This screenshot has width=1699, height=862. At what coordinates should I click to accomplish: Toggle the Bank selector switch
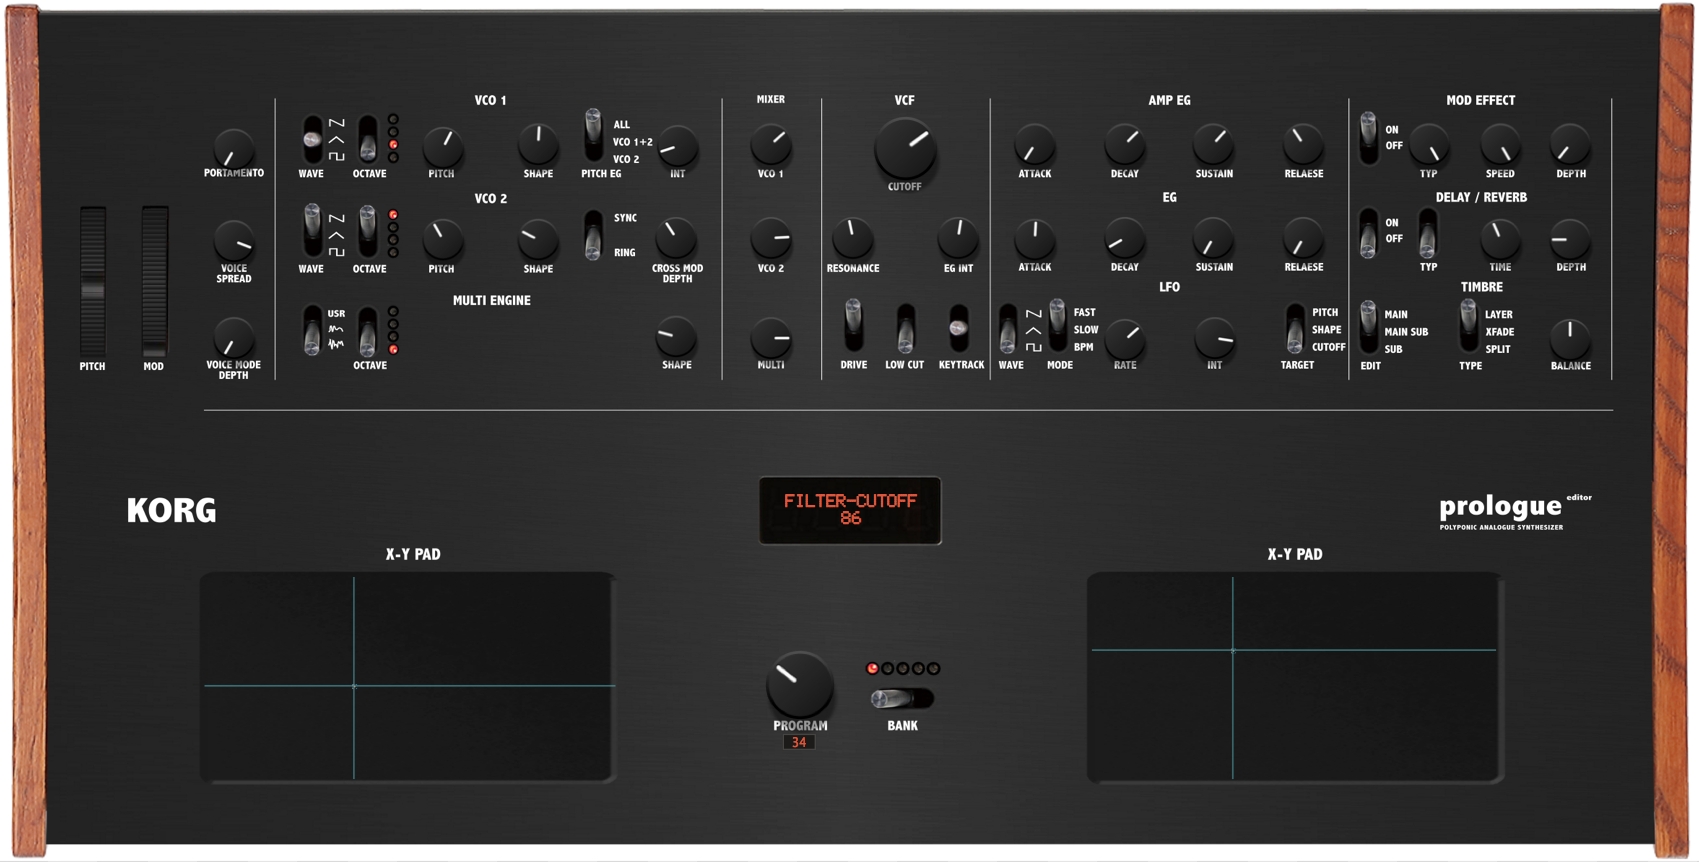click(x=901, y=698)
